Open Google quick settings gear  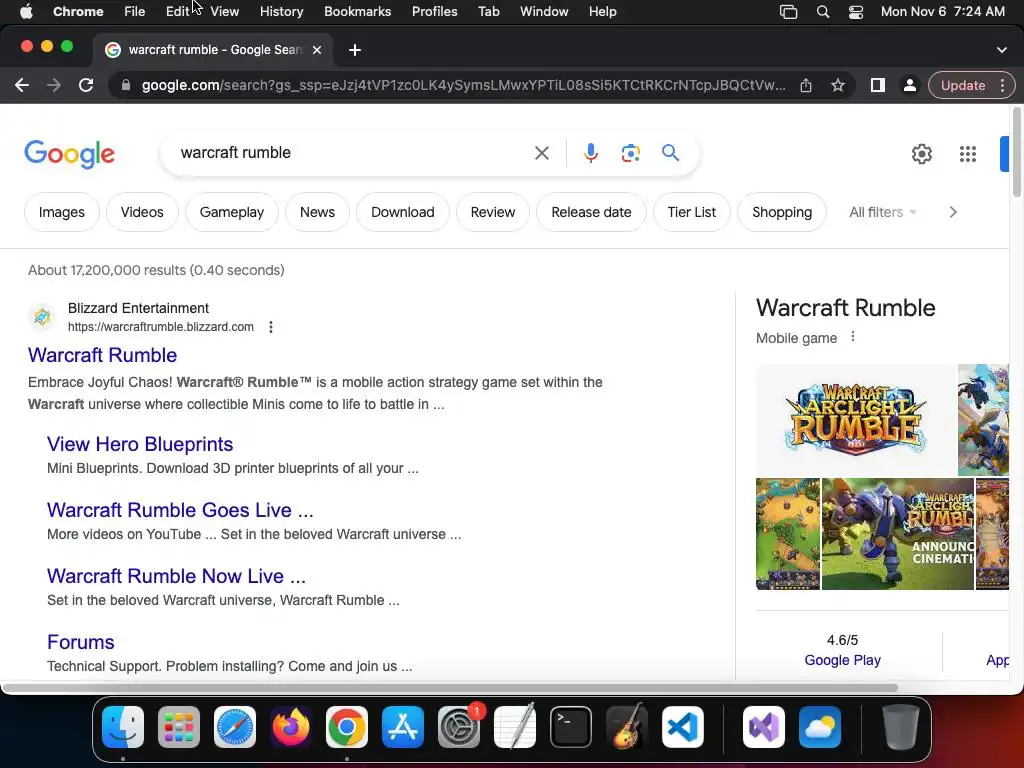coord(921,154)
